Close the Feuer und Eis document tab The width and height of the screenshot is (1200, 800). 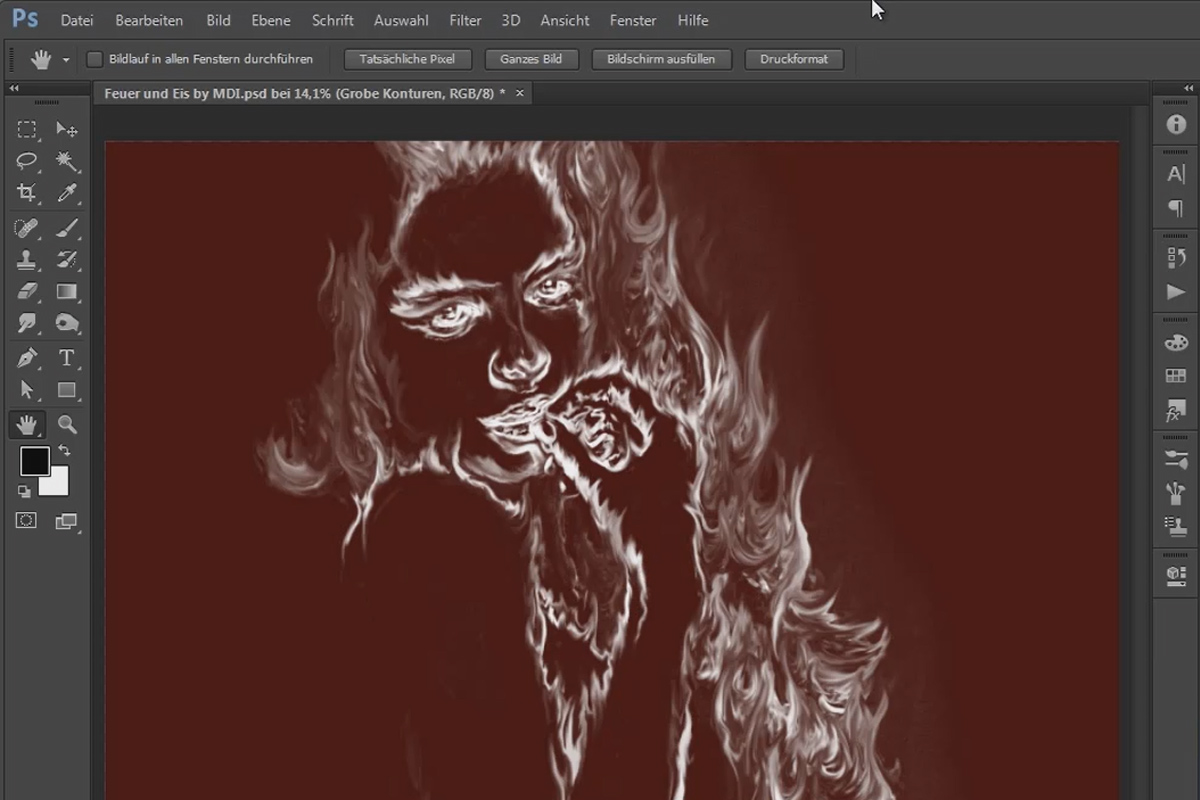click(x=520, y=93)
